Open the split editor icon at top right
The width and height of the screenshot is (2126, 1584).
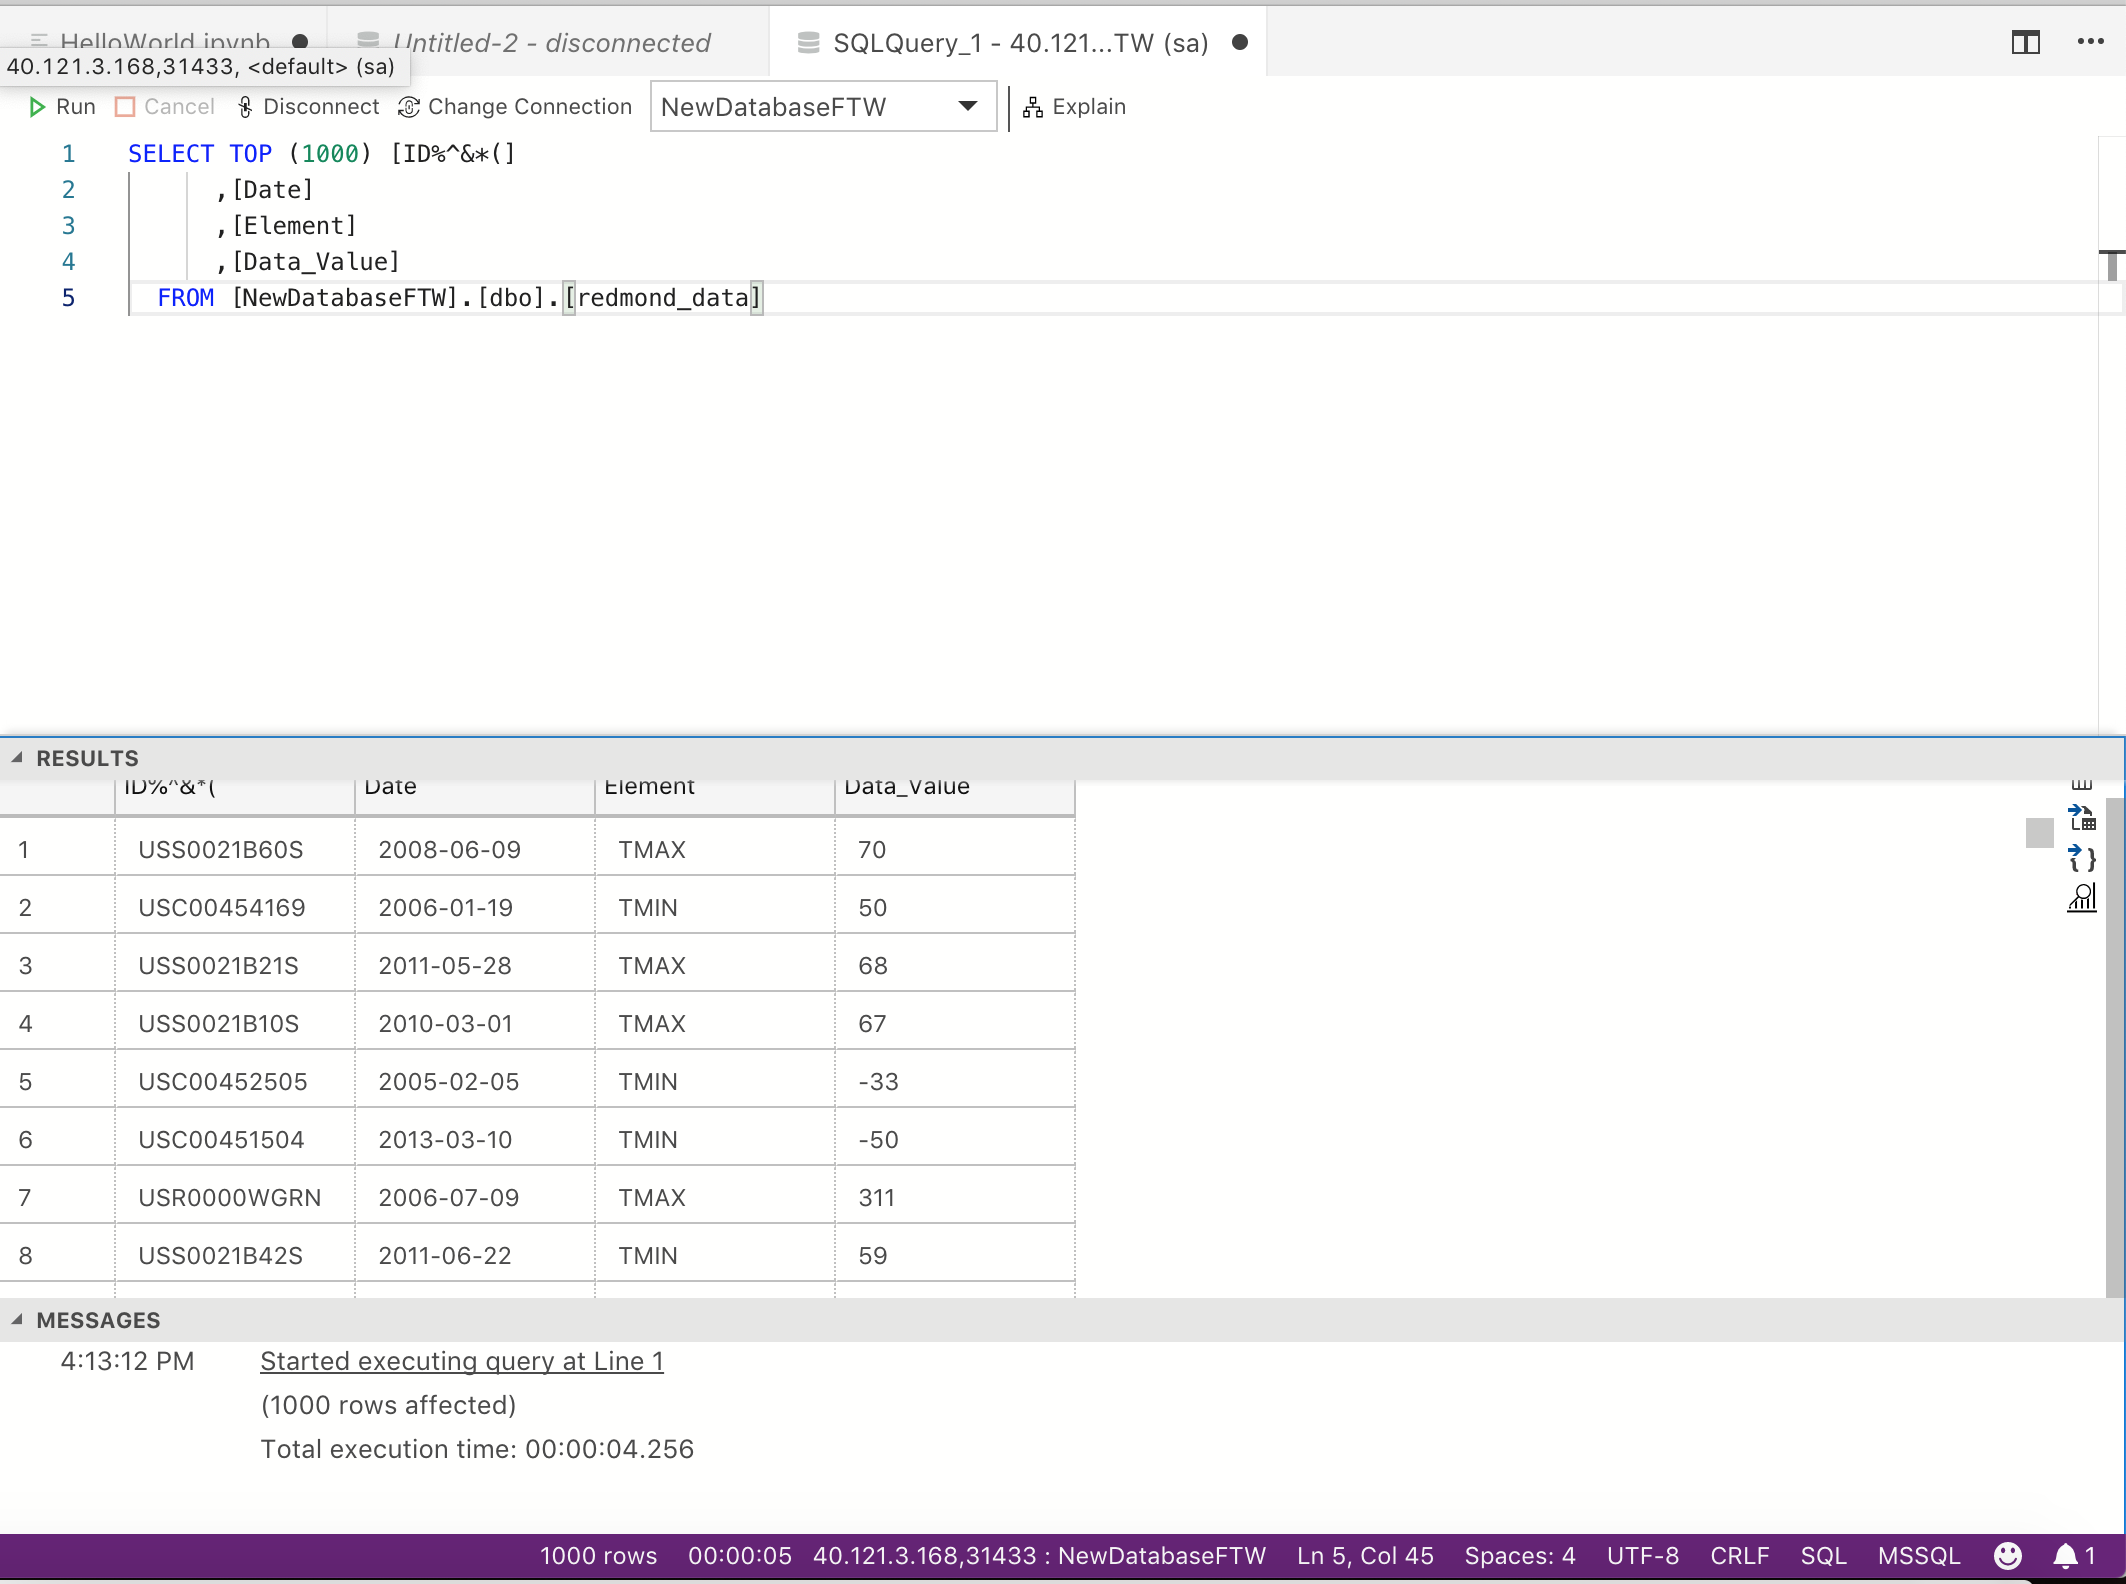[2026, 42]
